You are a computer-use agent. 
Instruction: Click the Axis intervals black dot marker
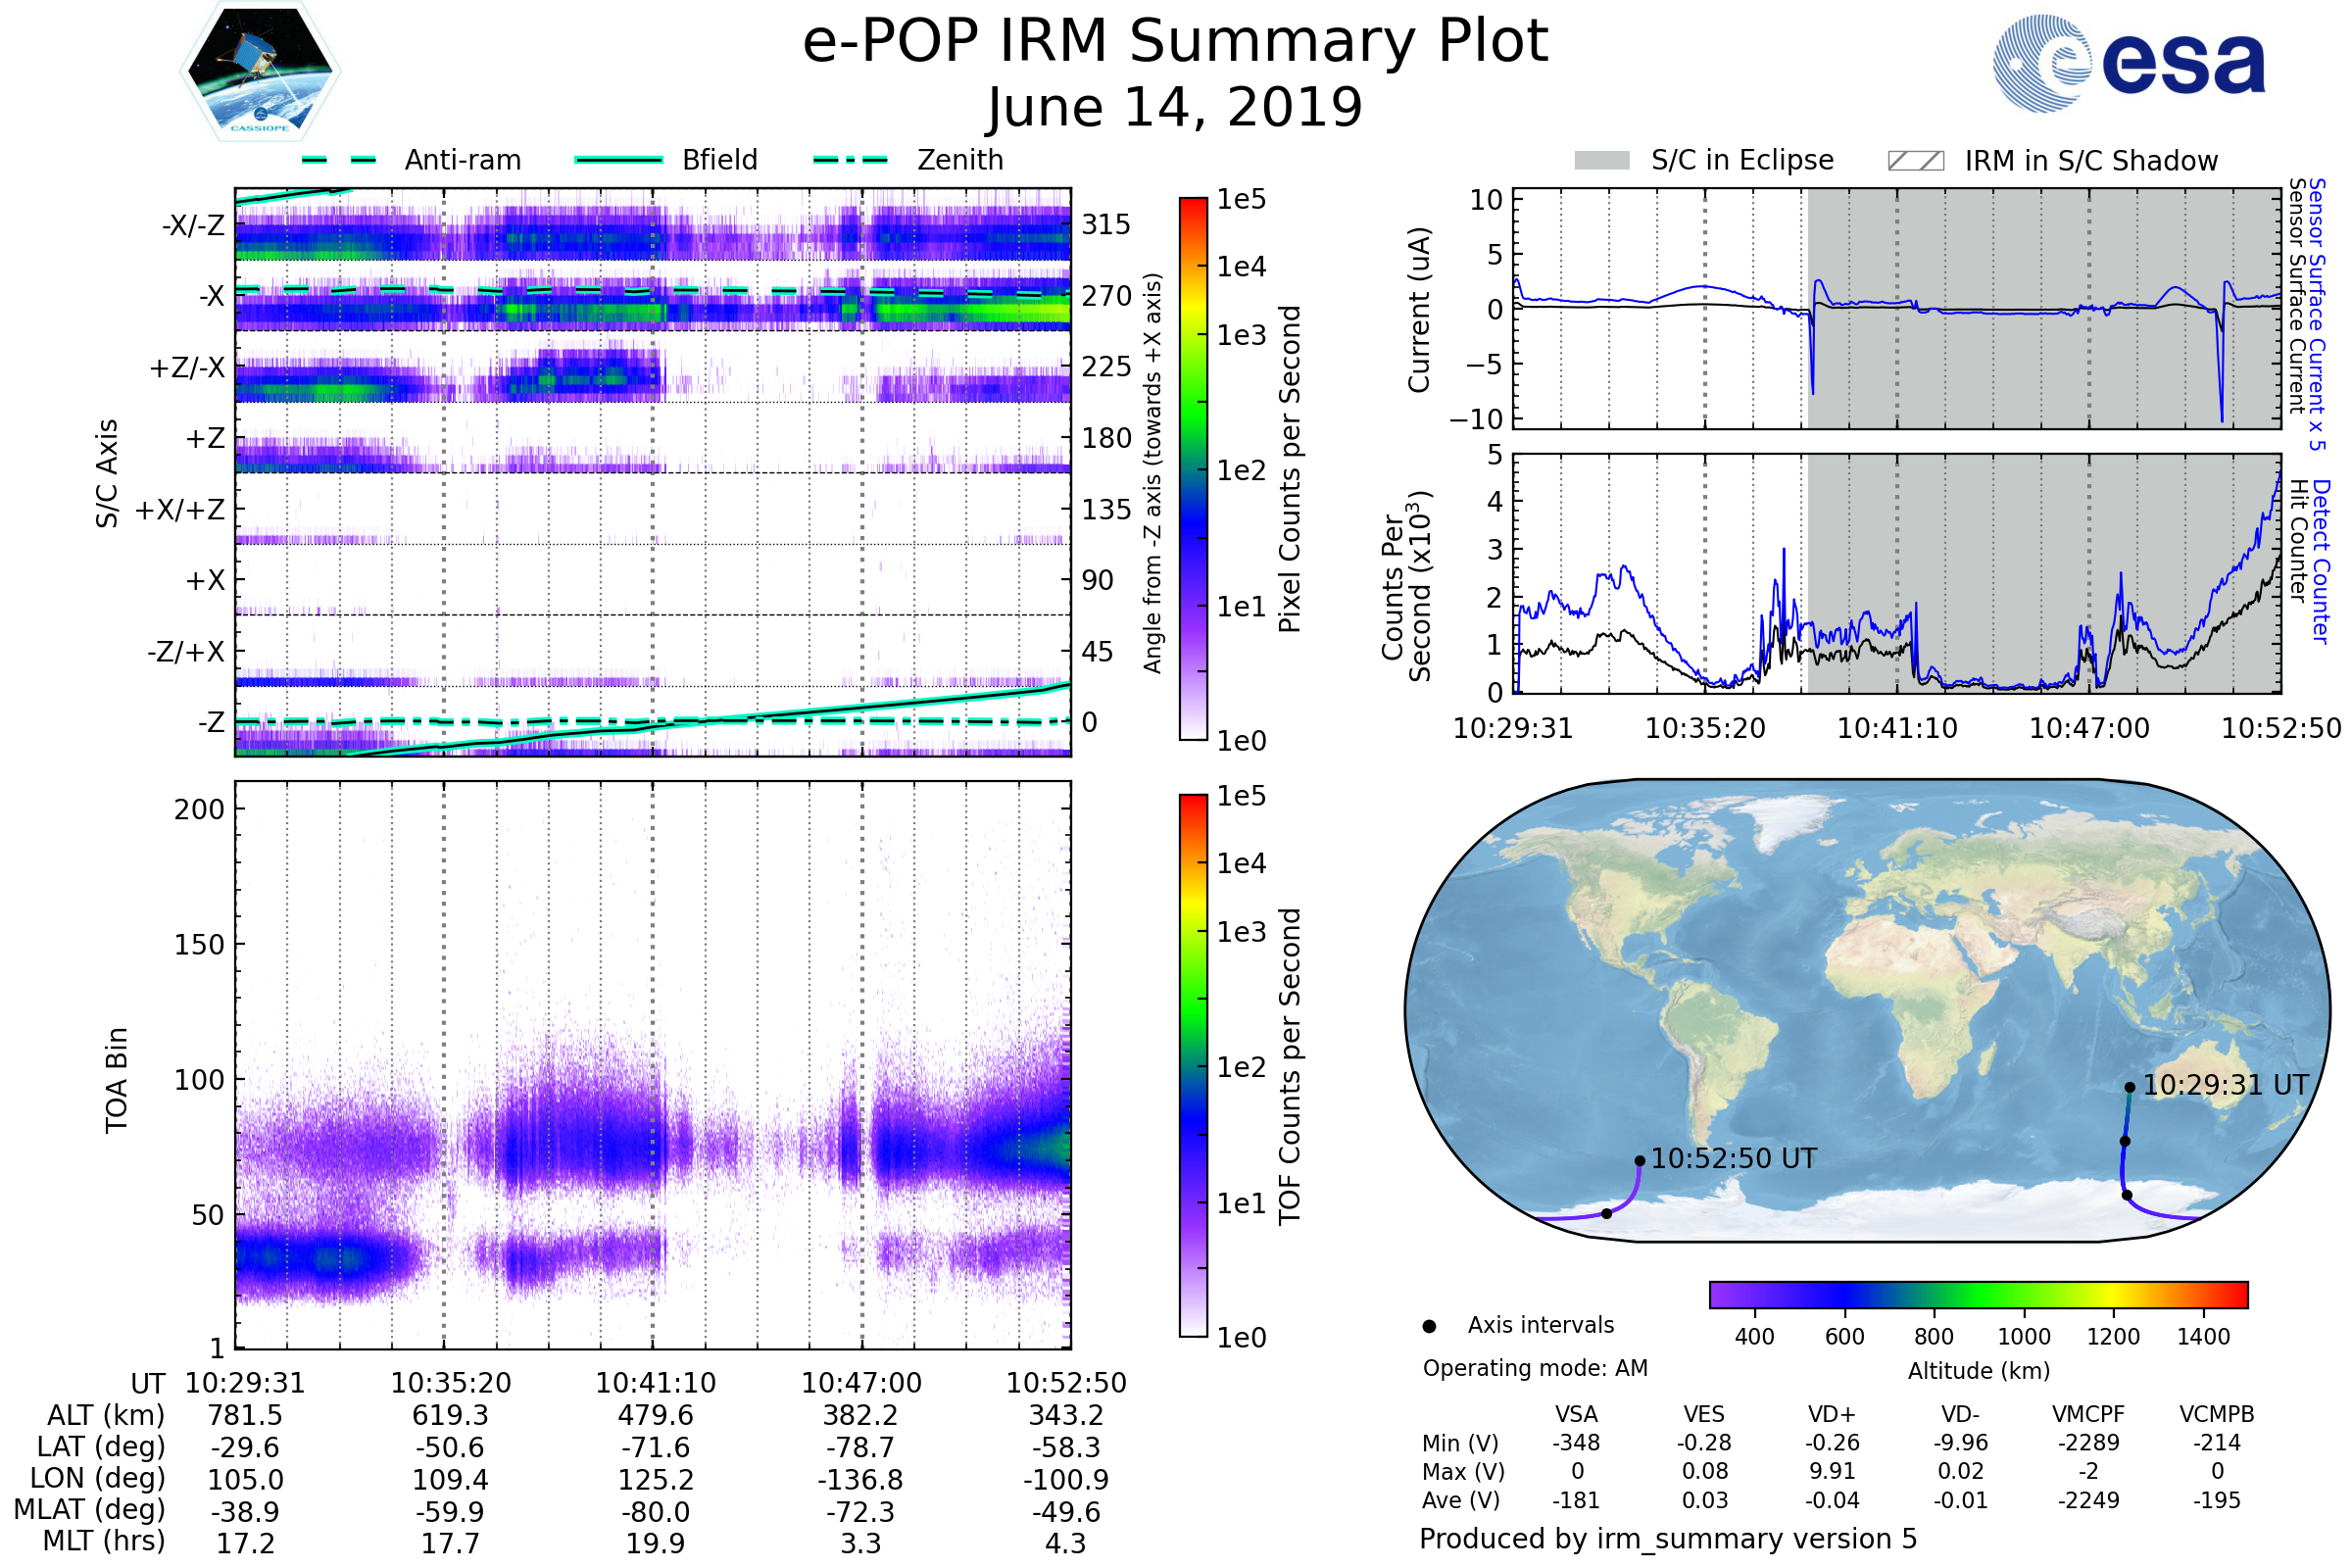pyautogui.click(x=1429, y=1326)
